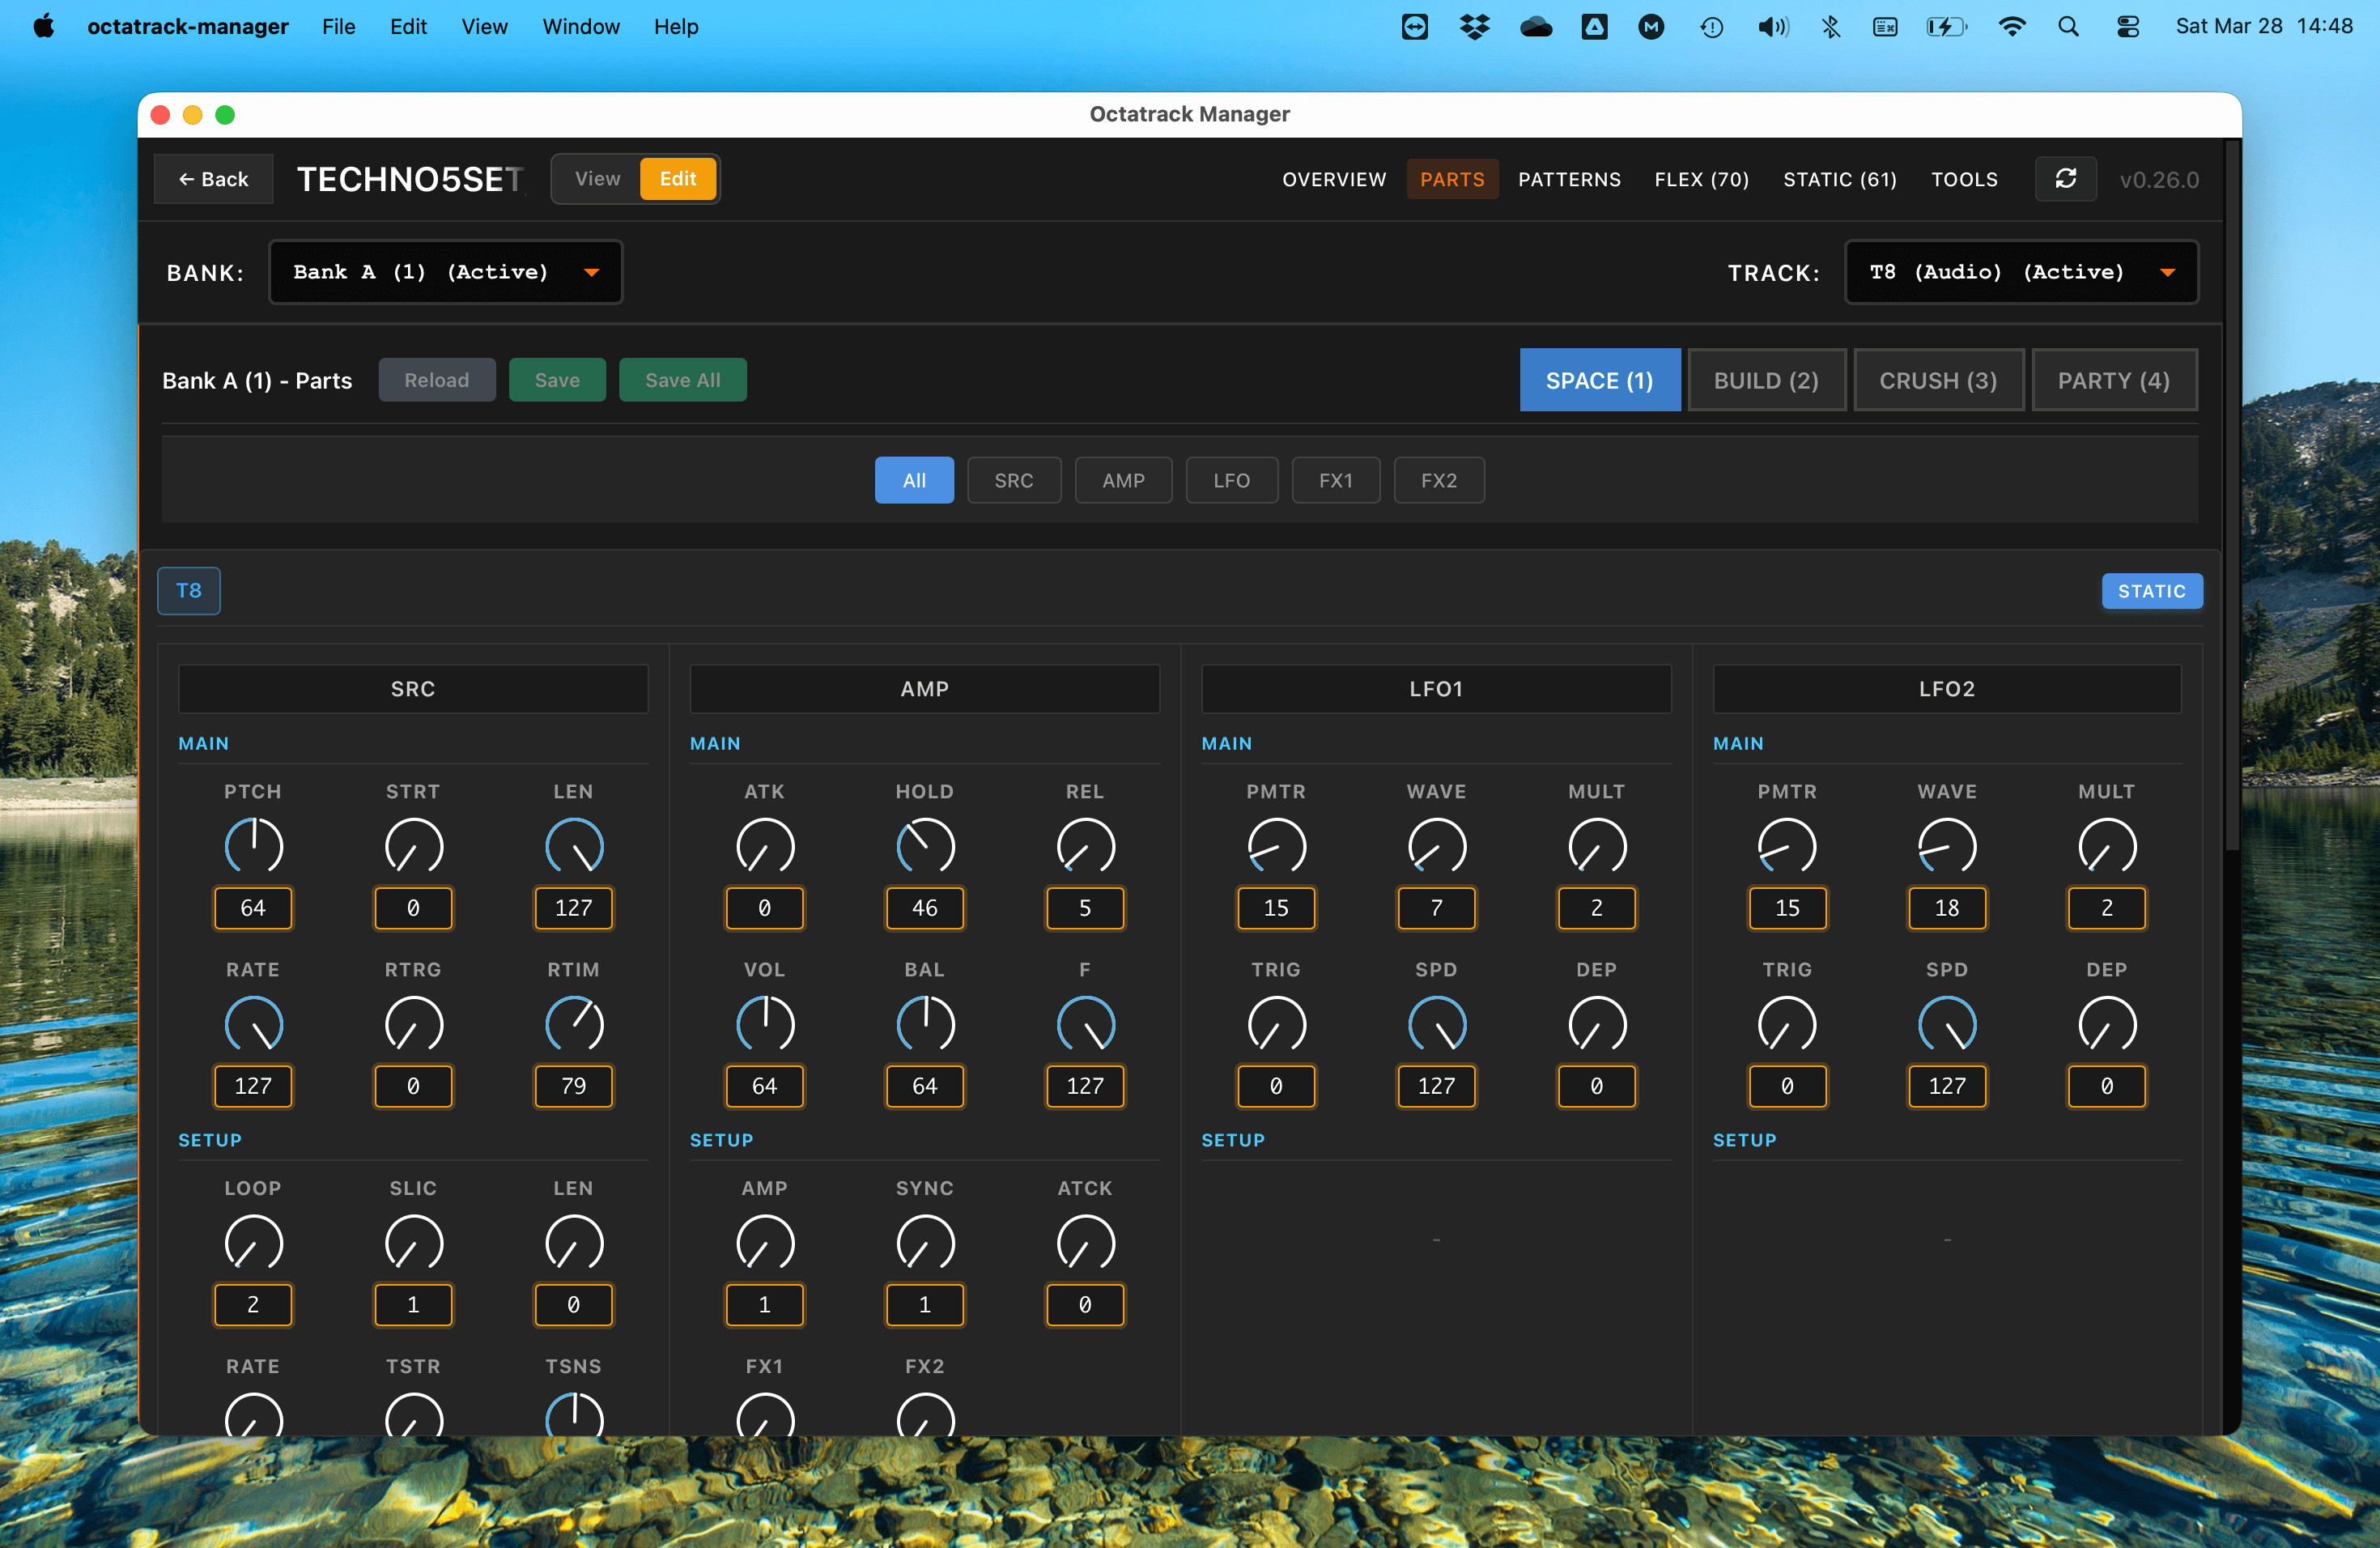
Task: Click the LEN value field showing 127
Action: [573, 908]
